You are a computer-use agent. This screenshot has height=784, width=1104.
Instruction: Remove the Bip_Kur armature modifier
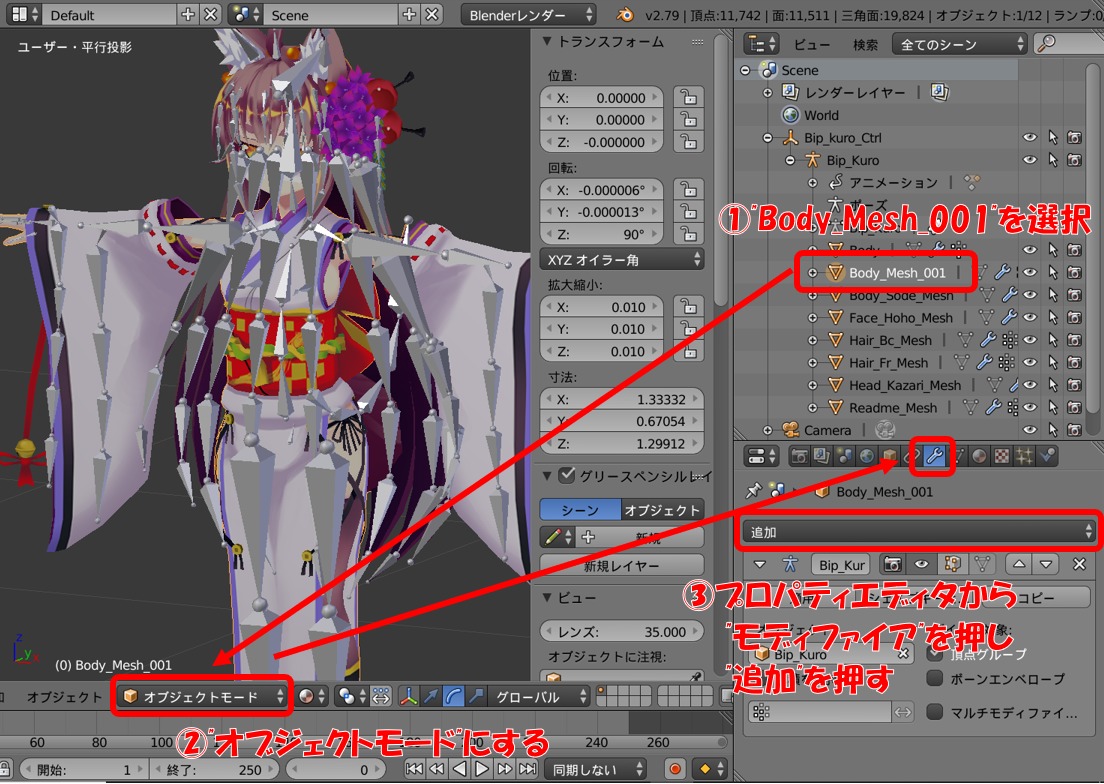[x=1079, y=565]
